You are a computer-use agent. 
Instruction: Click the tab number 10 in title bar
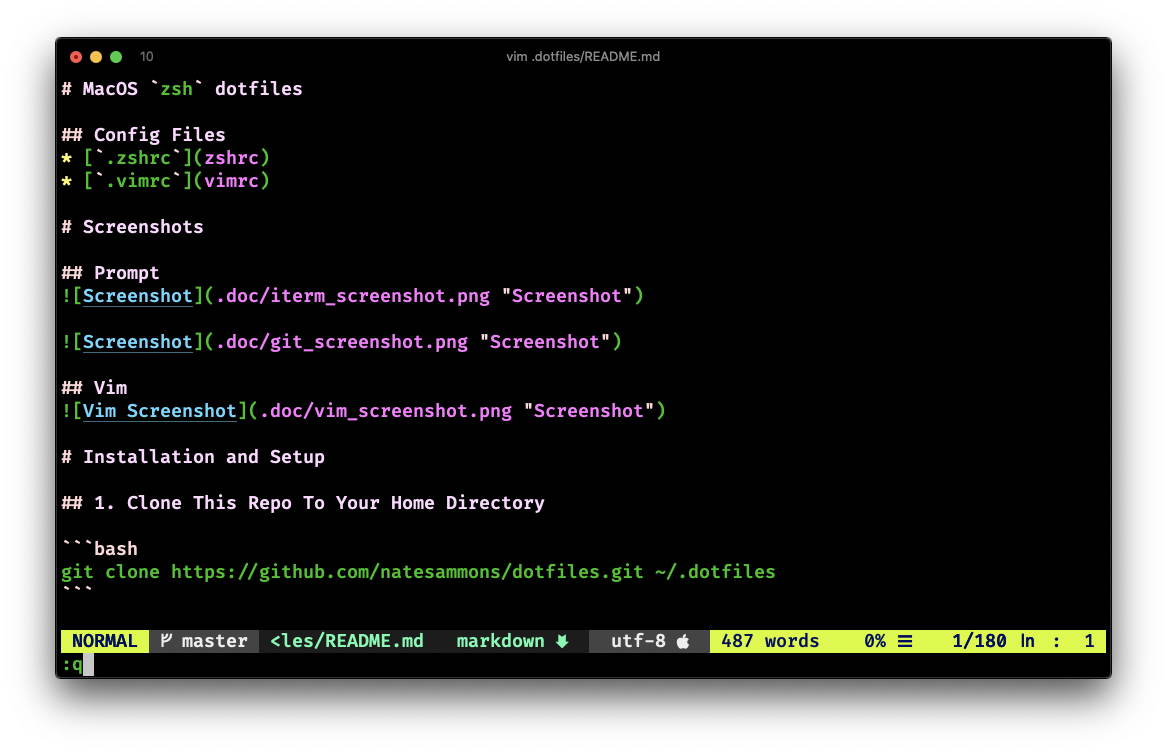click(x=147, y=57)
